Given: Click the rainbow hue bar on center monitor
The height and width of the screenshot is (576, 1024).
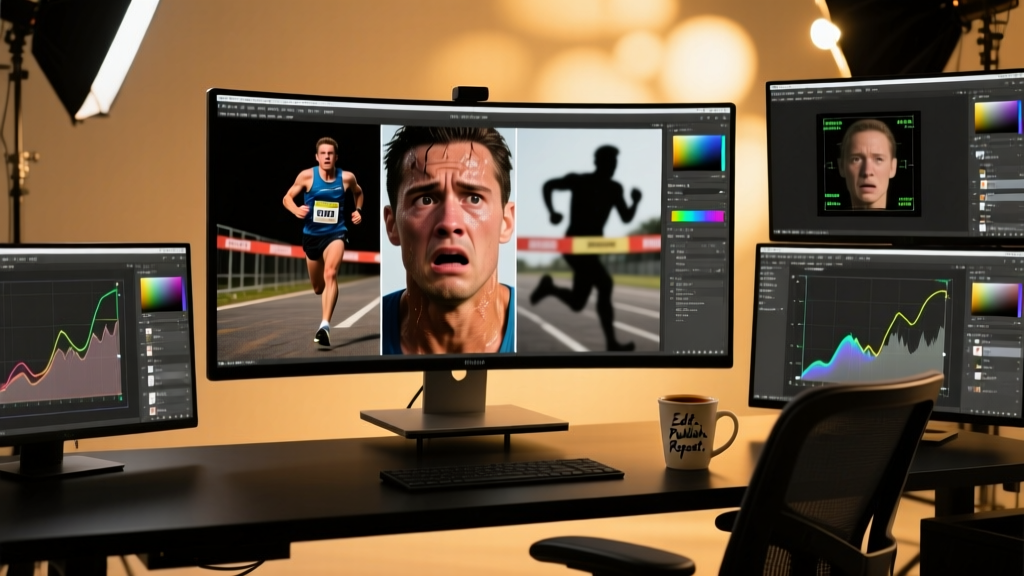Looking at the screenshot, I should [697, 216].
